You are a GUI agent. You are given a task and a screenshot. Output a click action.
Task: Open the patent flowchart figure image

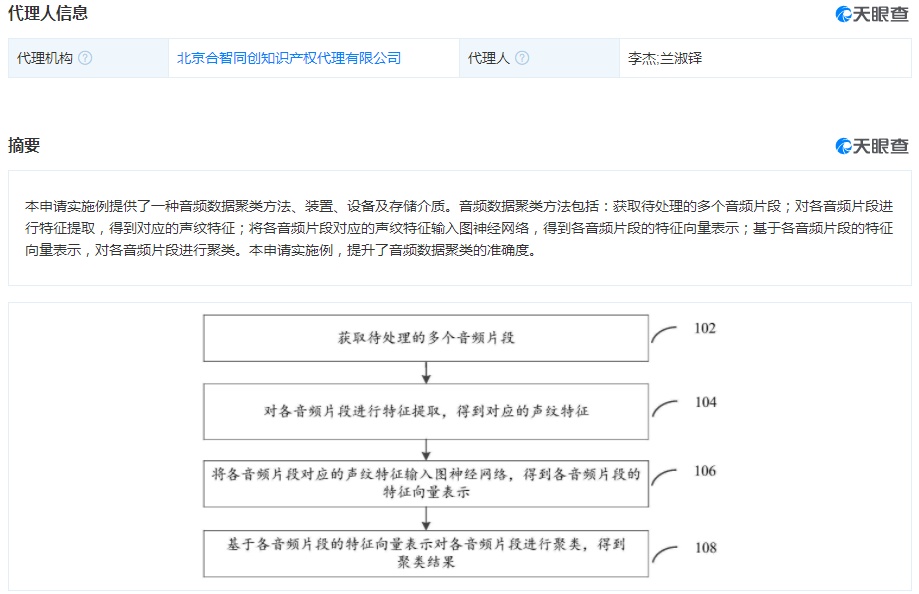tap(460, 446)
